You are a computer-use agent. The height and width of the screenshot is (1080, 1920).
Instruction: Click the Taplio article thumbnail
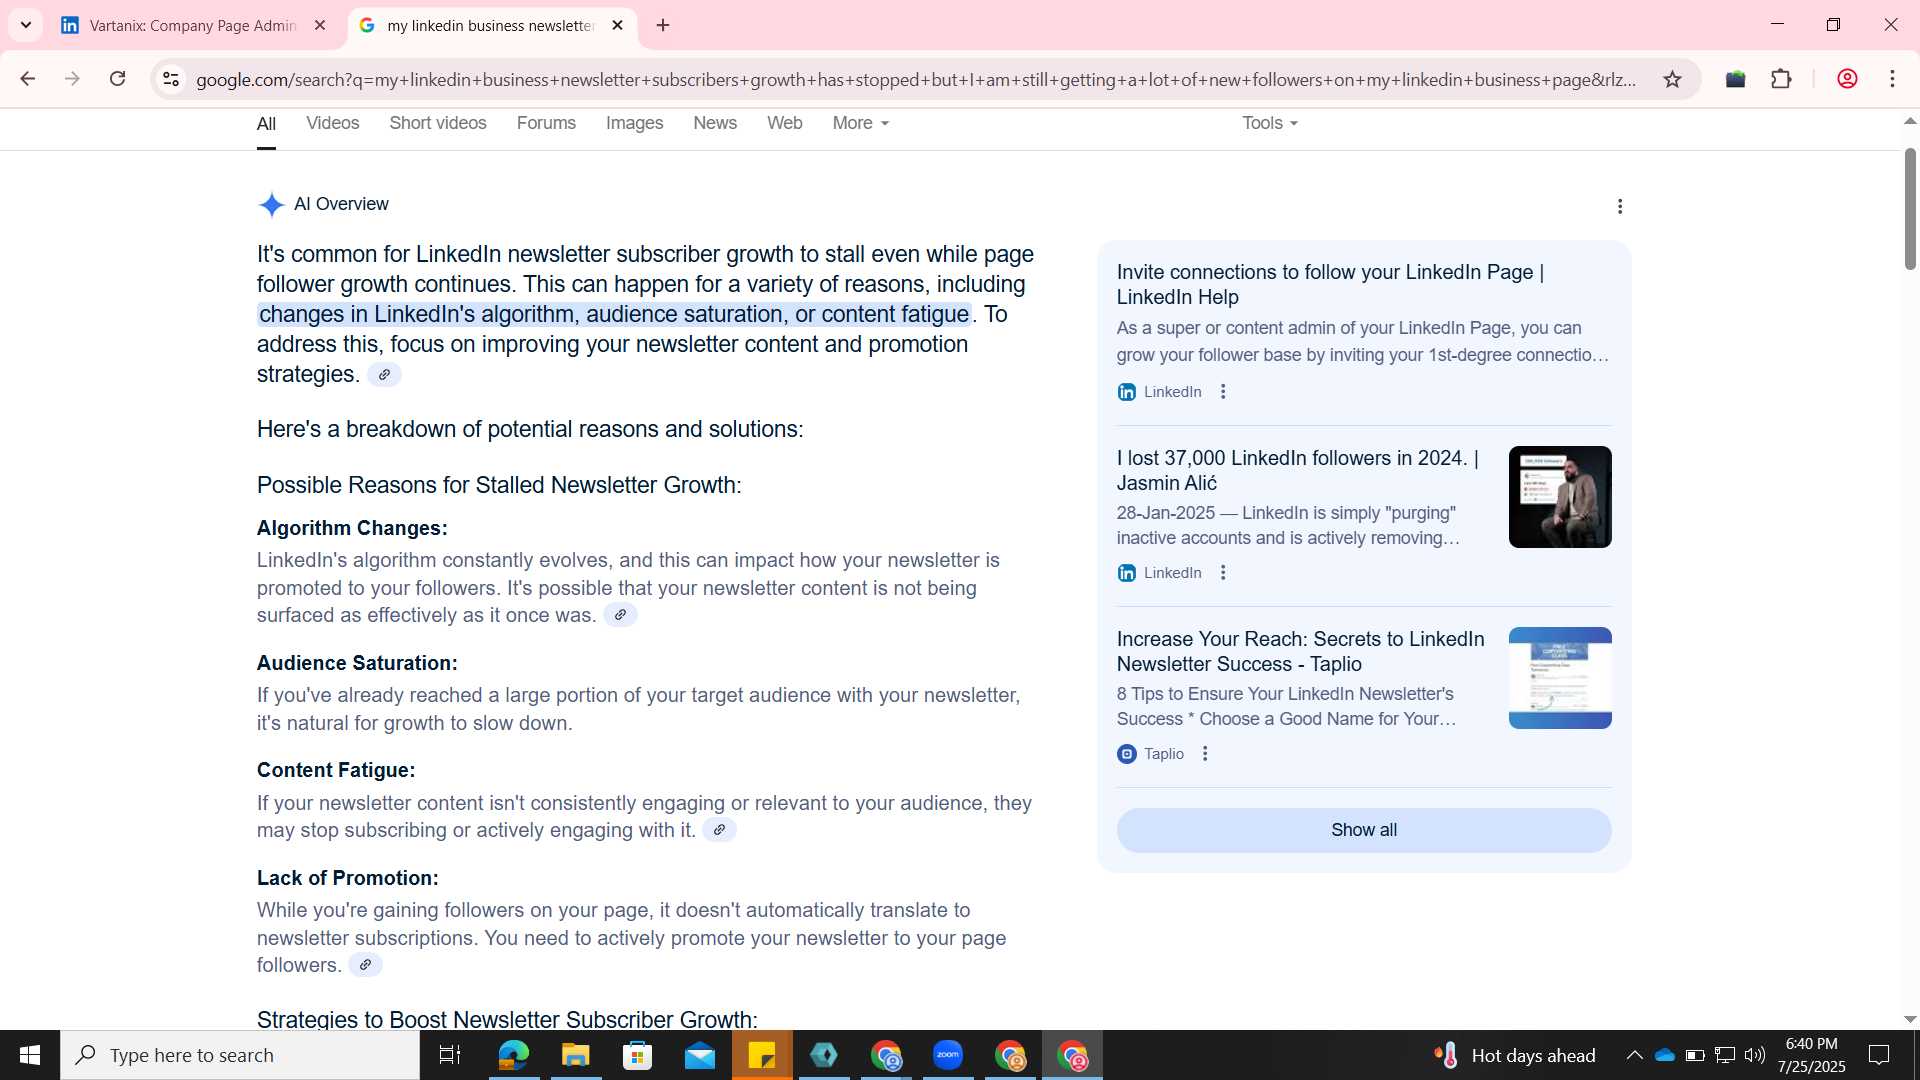1560,678
